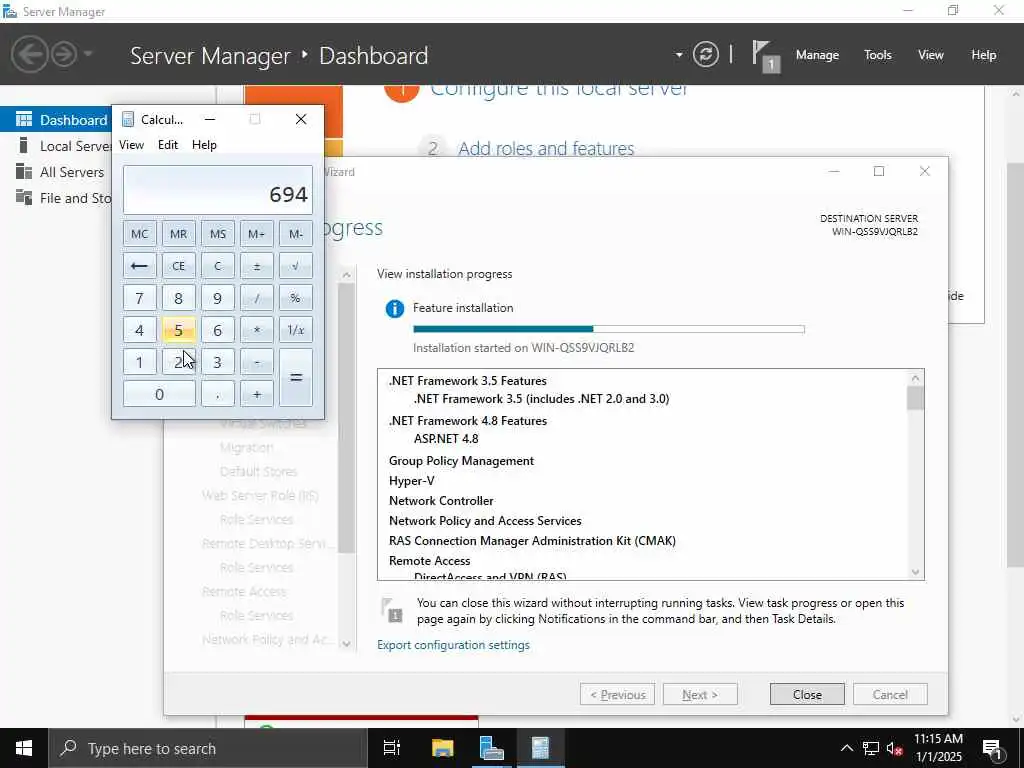Click the calculator backspace arrow key
1024x768 pixels.
[x=139, y=266]
